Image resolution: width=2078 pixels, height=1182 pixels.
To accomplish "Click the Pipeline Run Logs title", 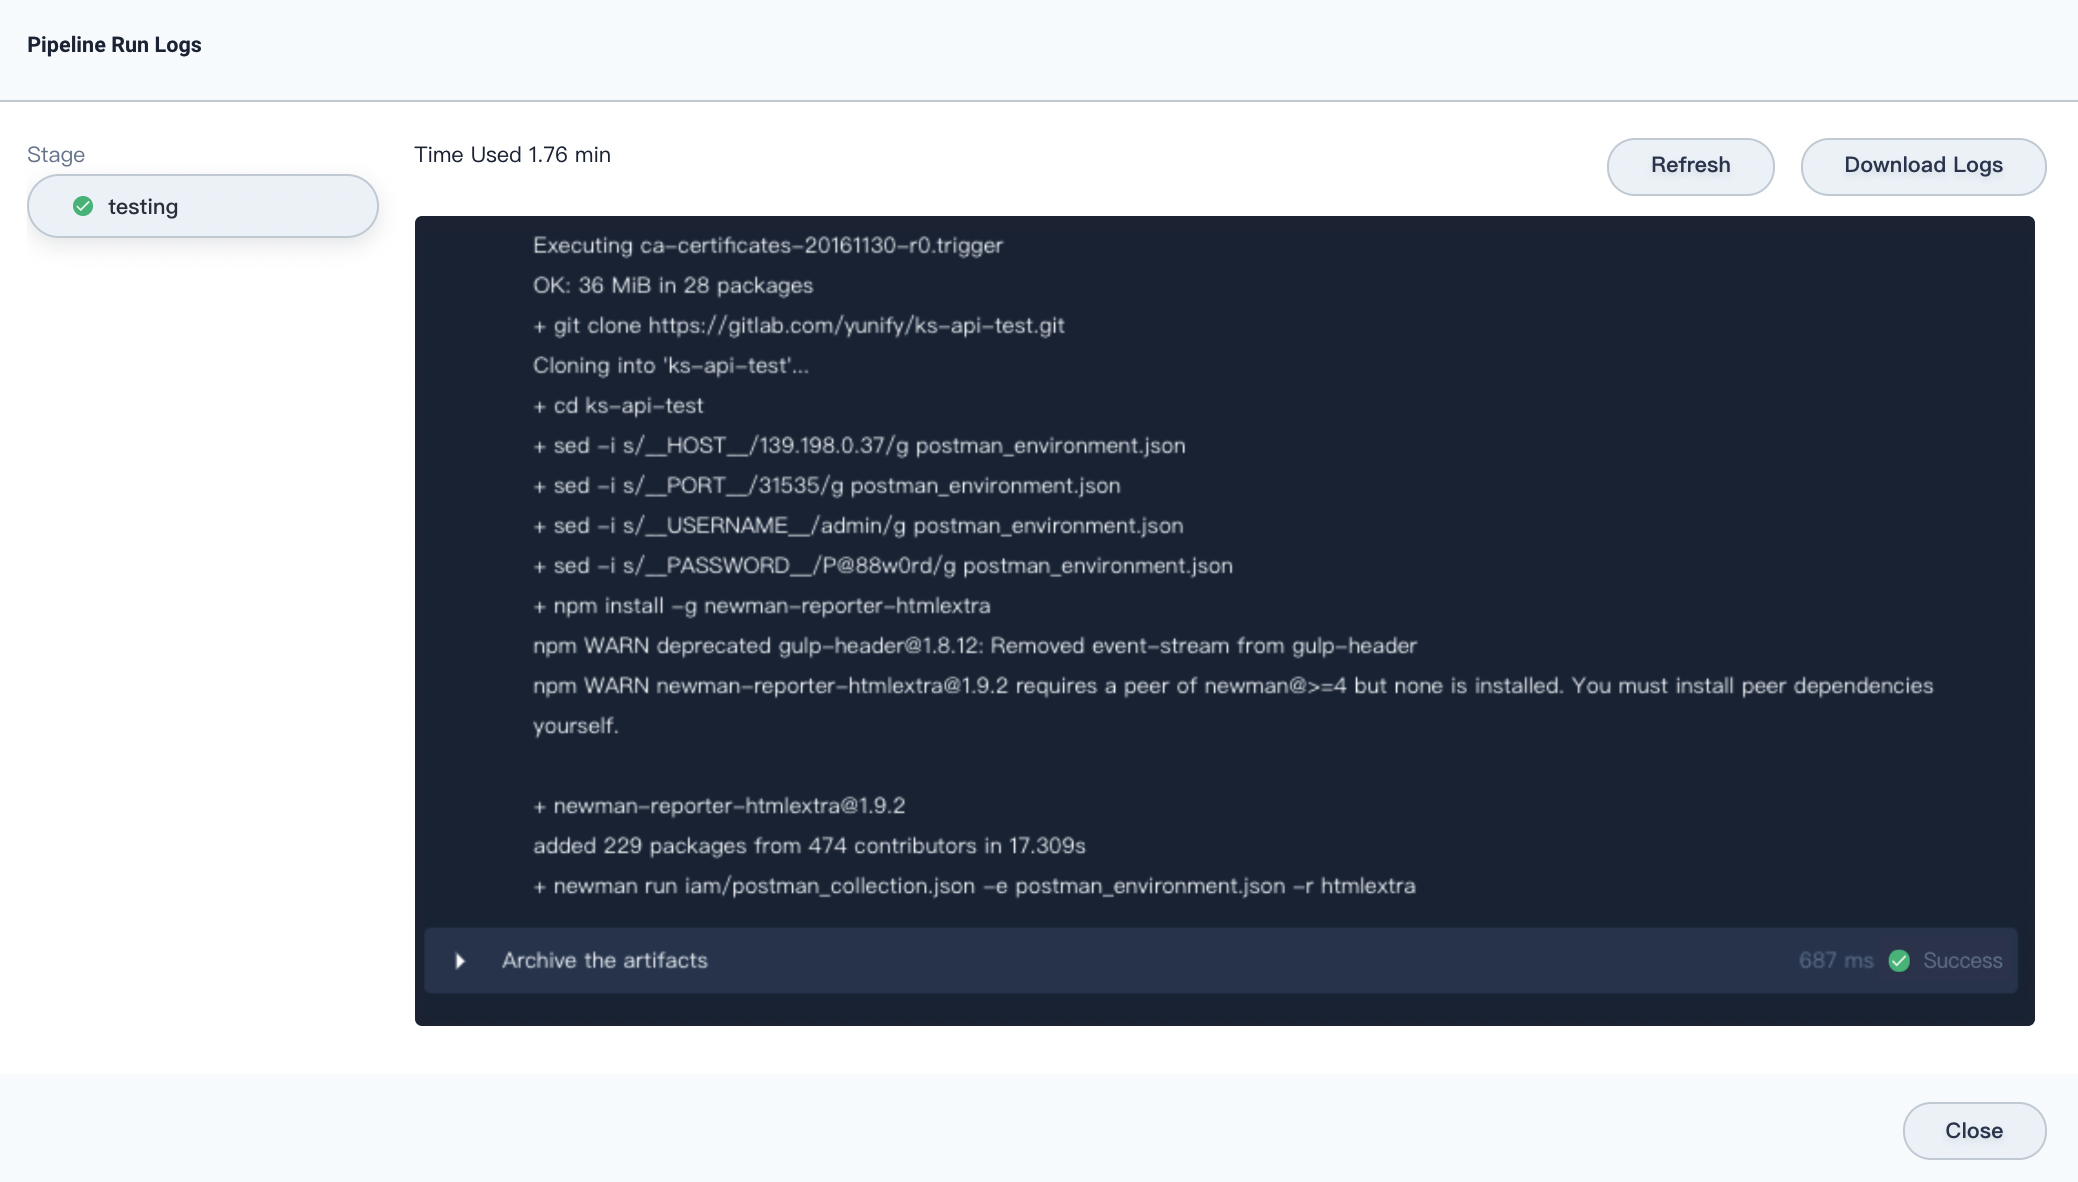I will tap(114, 44).
